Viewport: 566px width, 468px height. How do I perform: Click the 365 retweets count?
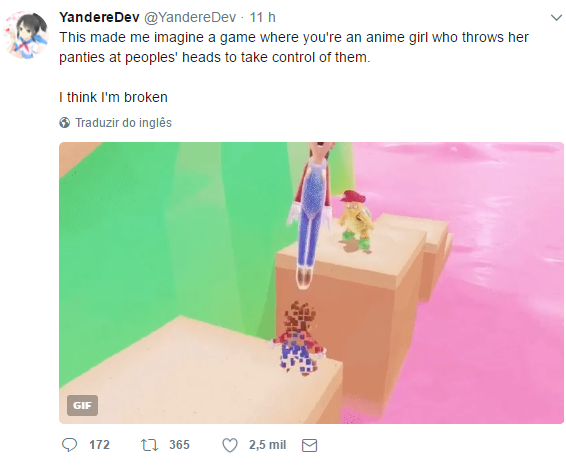point(179,445)
